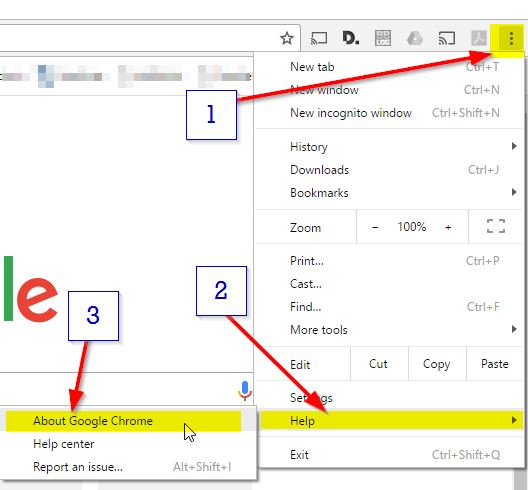Image resolution: width=528 pixels, height=490 pixels.
Task: Decrease zoom with the minus button
Action: (x=375, y=227)
